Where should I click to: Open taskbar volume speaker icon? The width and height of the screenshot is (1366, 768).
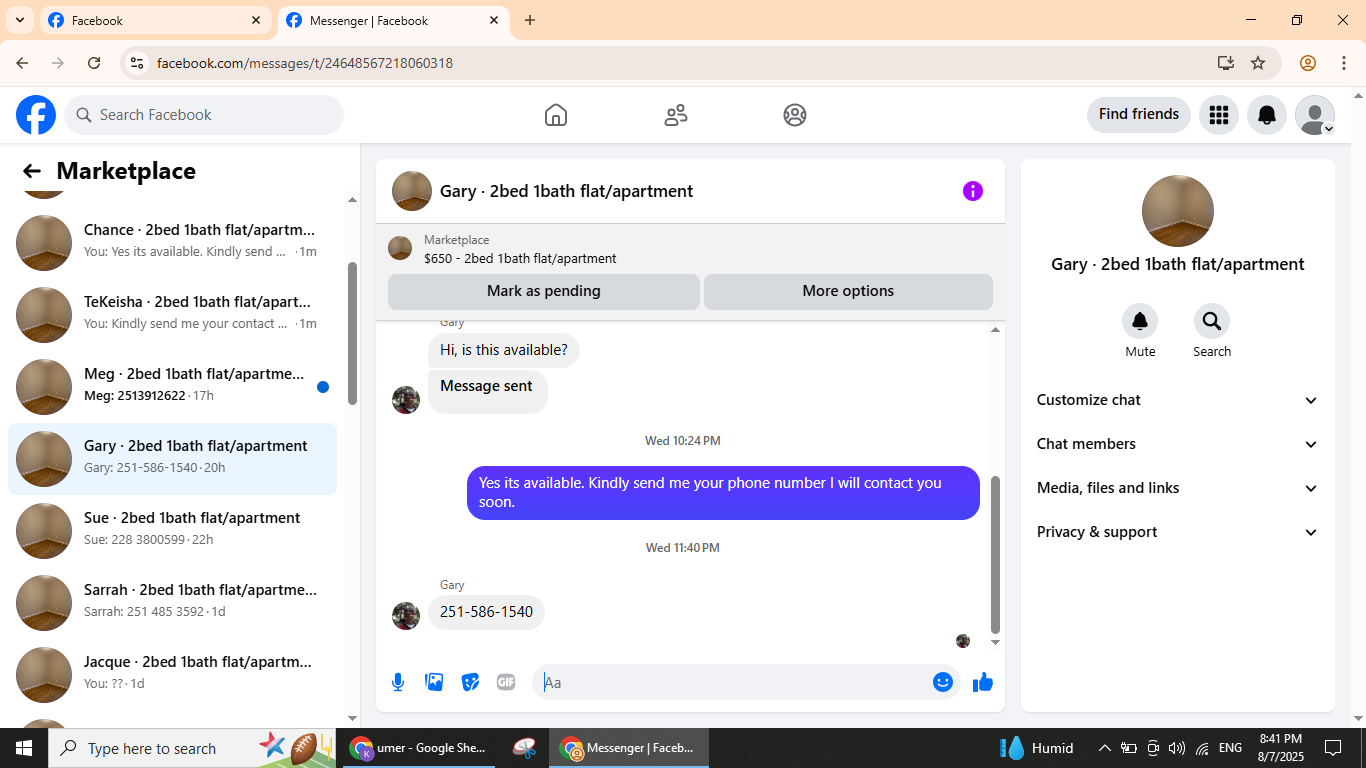pos(1176,748)
